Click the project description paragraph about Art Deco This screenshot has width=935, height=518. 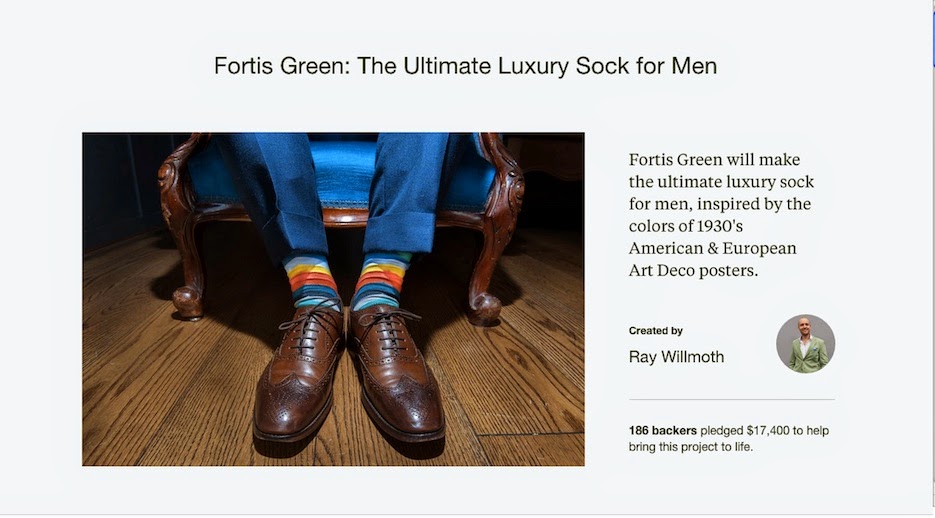[x=721, y=215]
